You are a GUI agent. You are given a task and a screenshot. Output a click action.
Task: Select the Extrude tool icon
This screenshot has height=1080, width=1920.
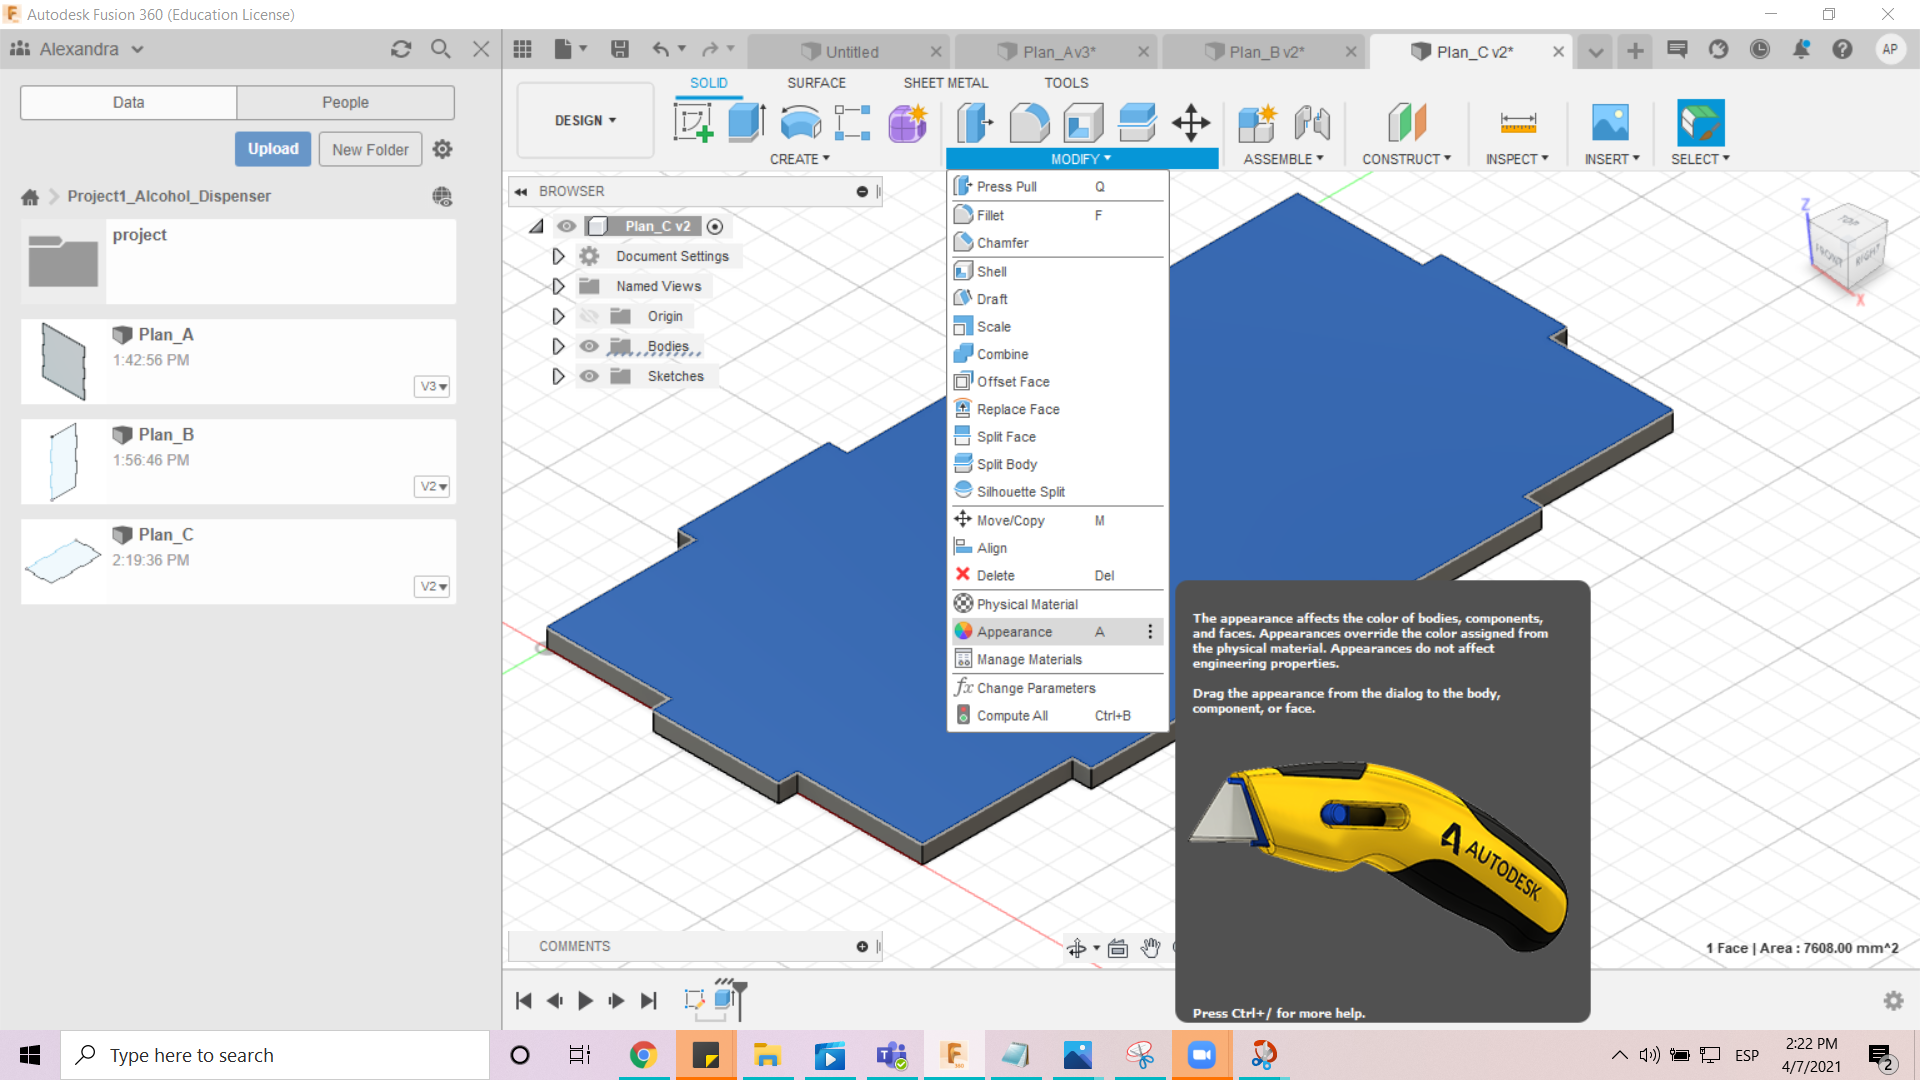(x=746, y=123)
